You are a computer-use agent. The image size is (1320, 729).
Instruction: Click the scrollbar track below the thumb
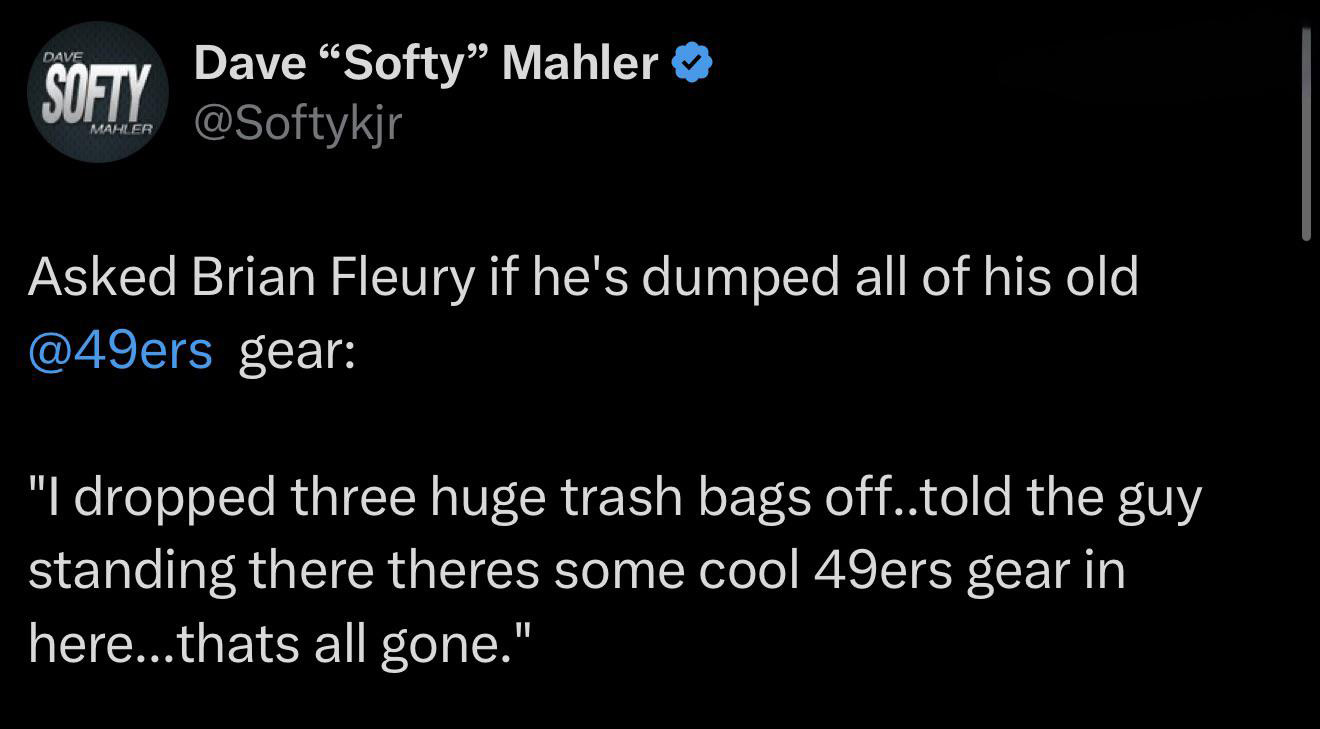tap(1306, 480)
